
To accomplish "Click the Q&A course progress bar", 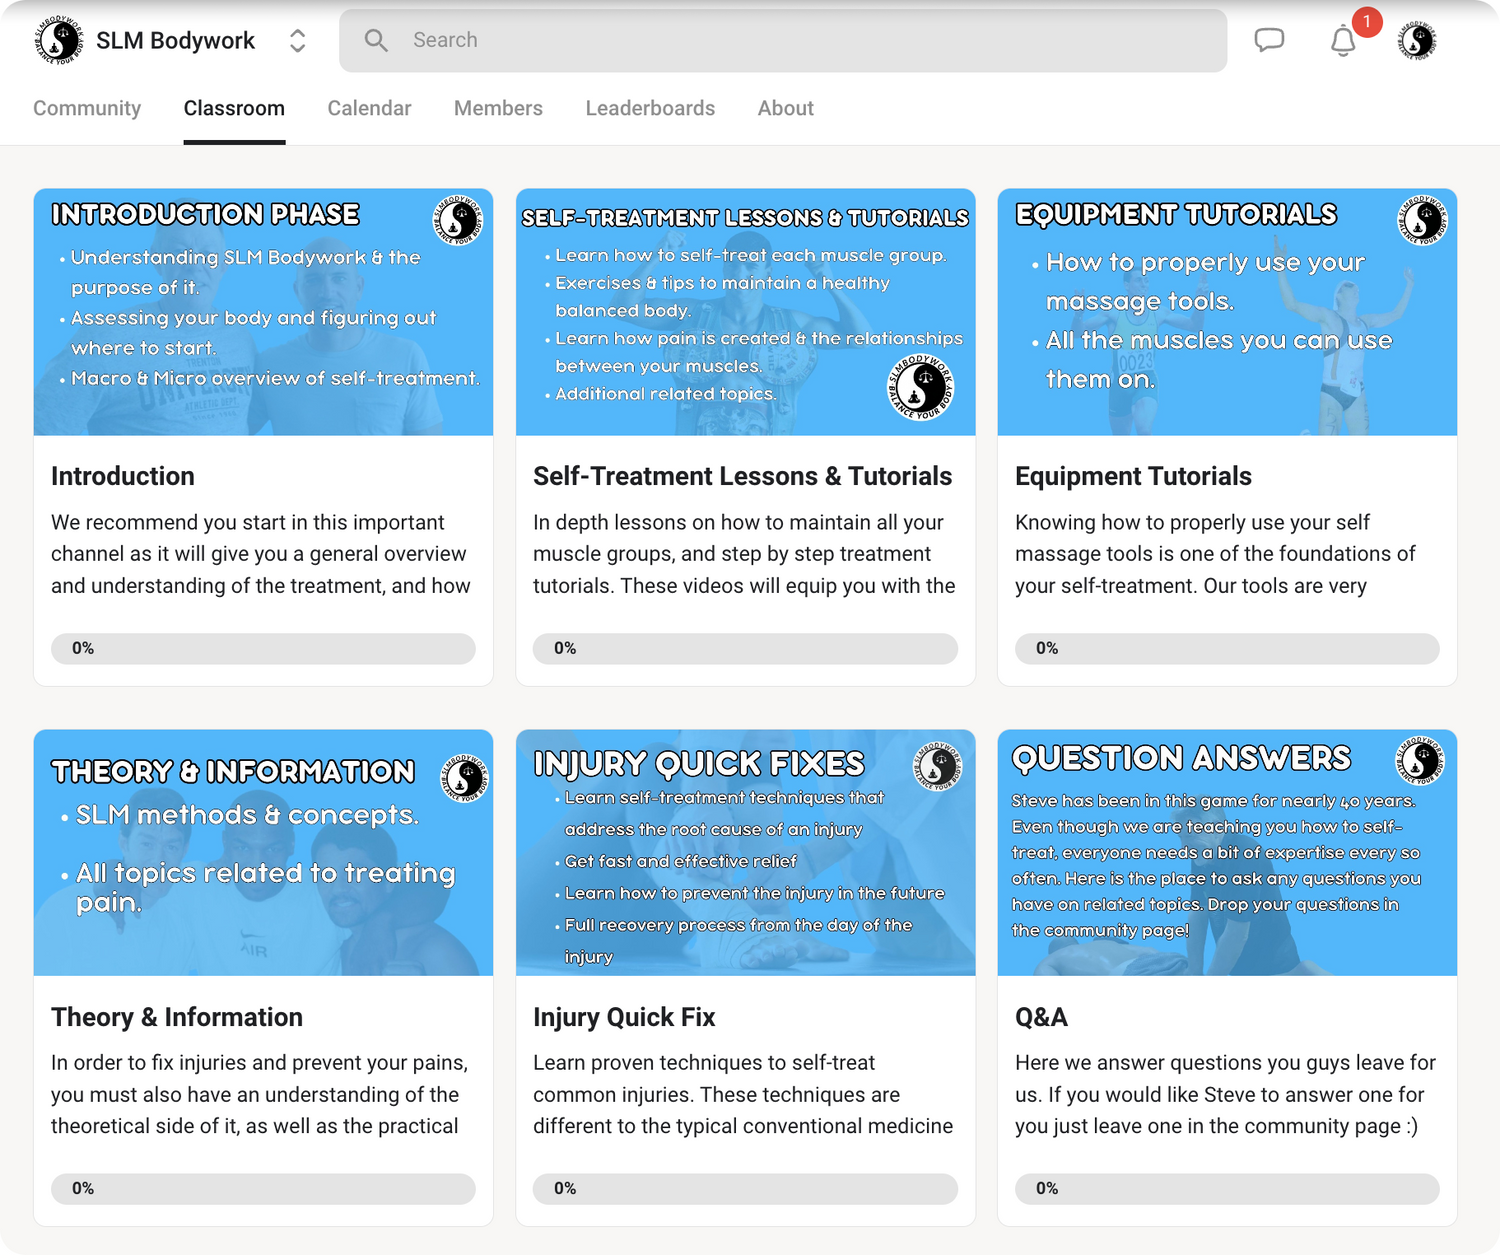I will [1227, 1188].
